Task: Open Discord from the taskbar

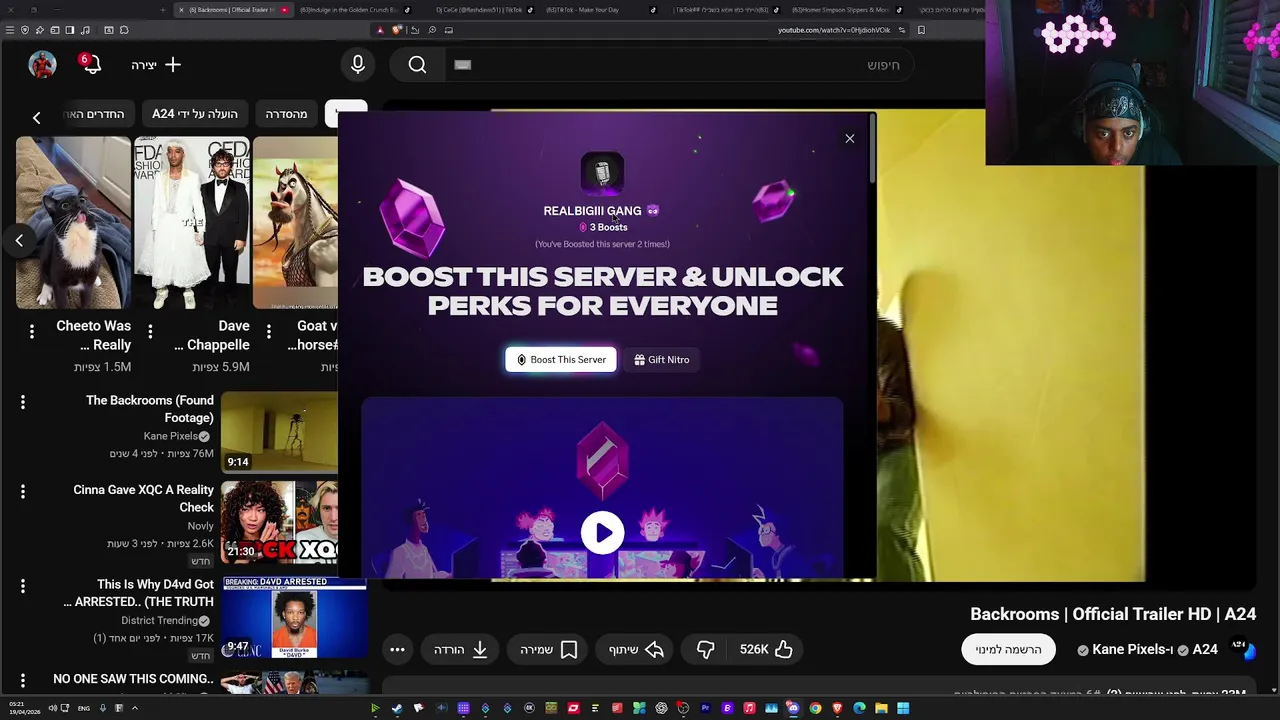Action: point(793,708)
